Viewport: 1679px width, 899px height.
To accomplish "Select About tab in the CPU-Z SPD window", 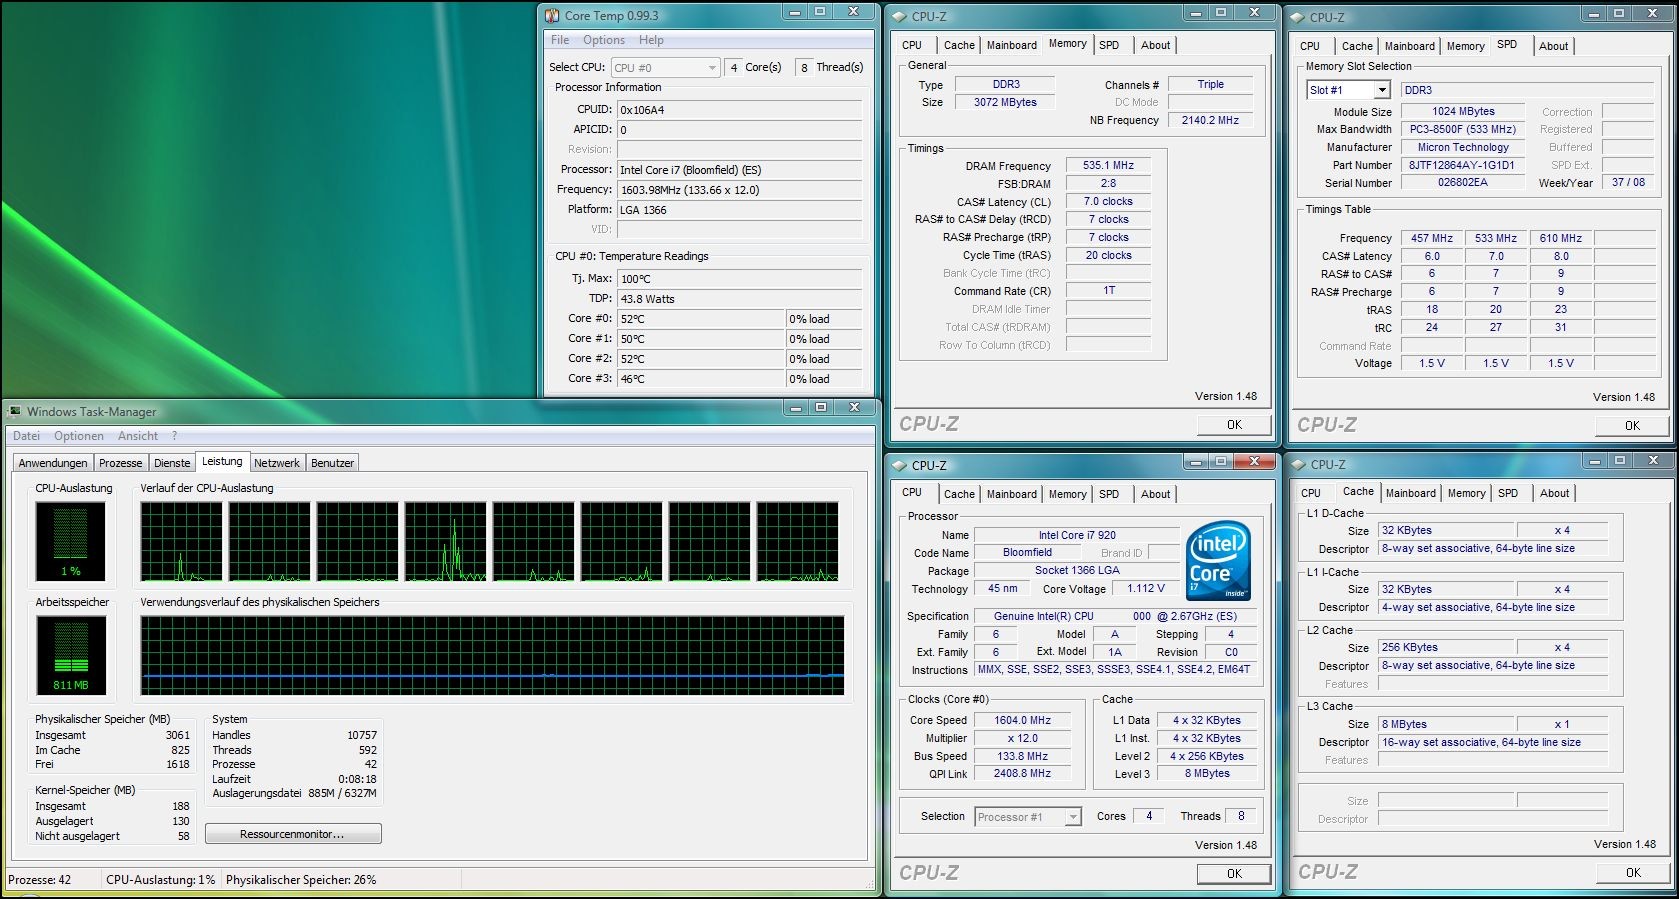I will pyautogui.click(x=1554, y=46).
